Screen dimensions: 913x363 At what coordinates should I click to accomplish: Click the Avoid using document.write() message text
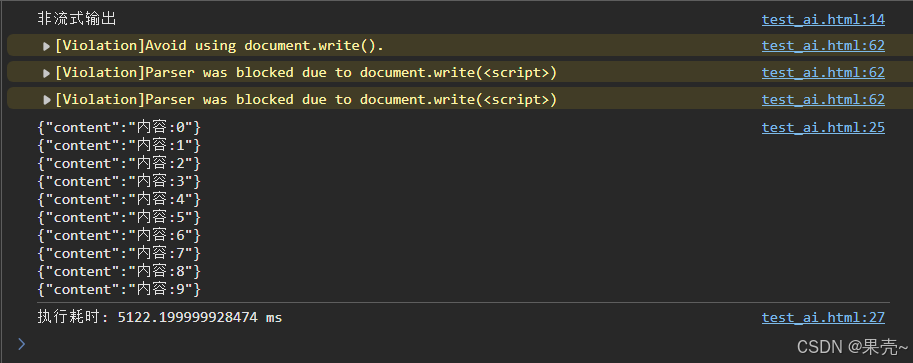(x=220, y=45)
